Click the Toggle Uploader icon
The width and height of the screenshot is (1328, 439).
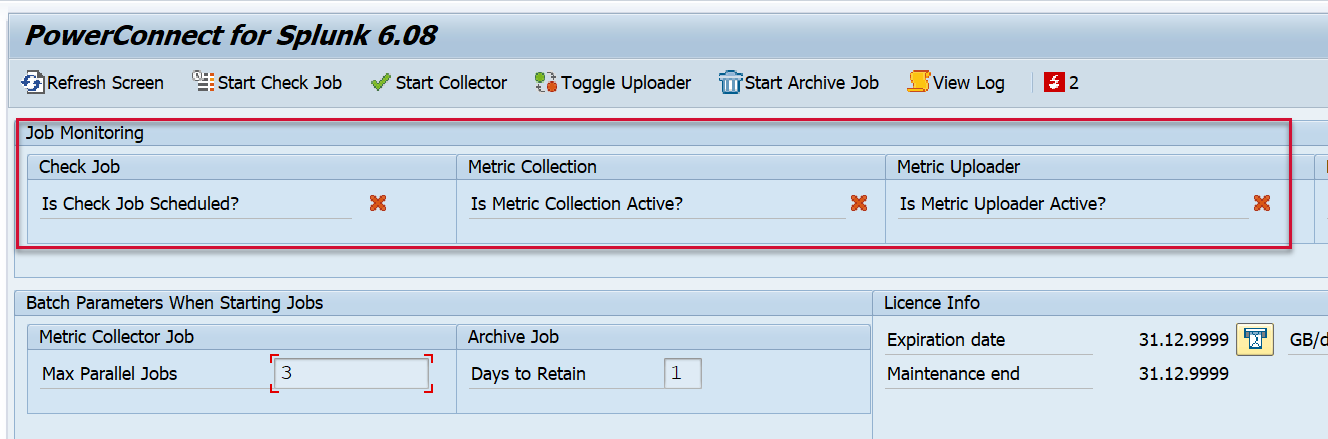click(x=545, y=82)
